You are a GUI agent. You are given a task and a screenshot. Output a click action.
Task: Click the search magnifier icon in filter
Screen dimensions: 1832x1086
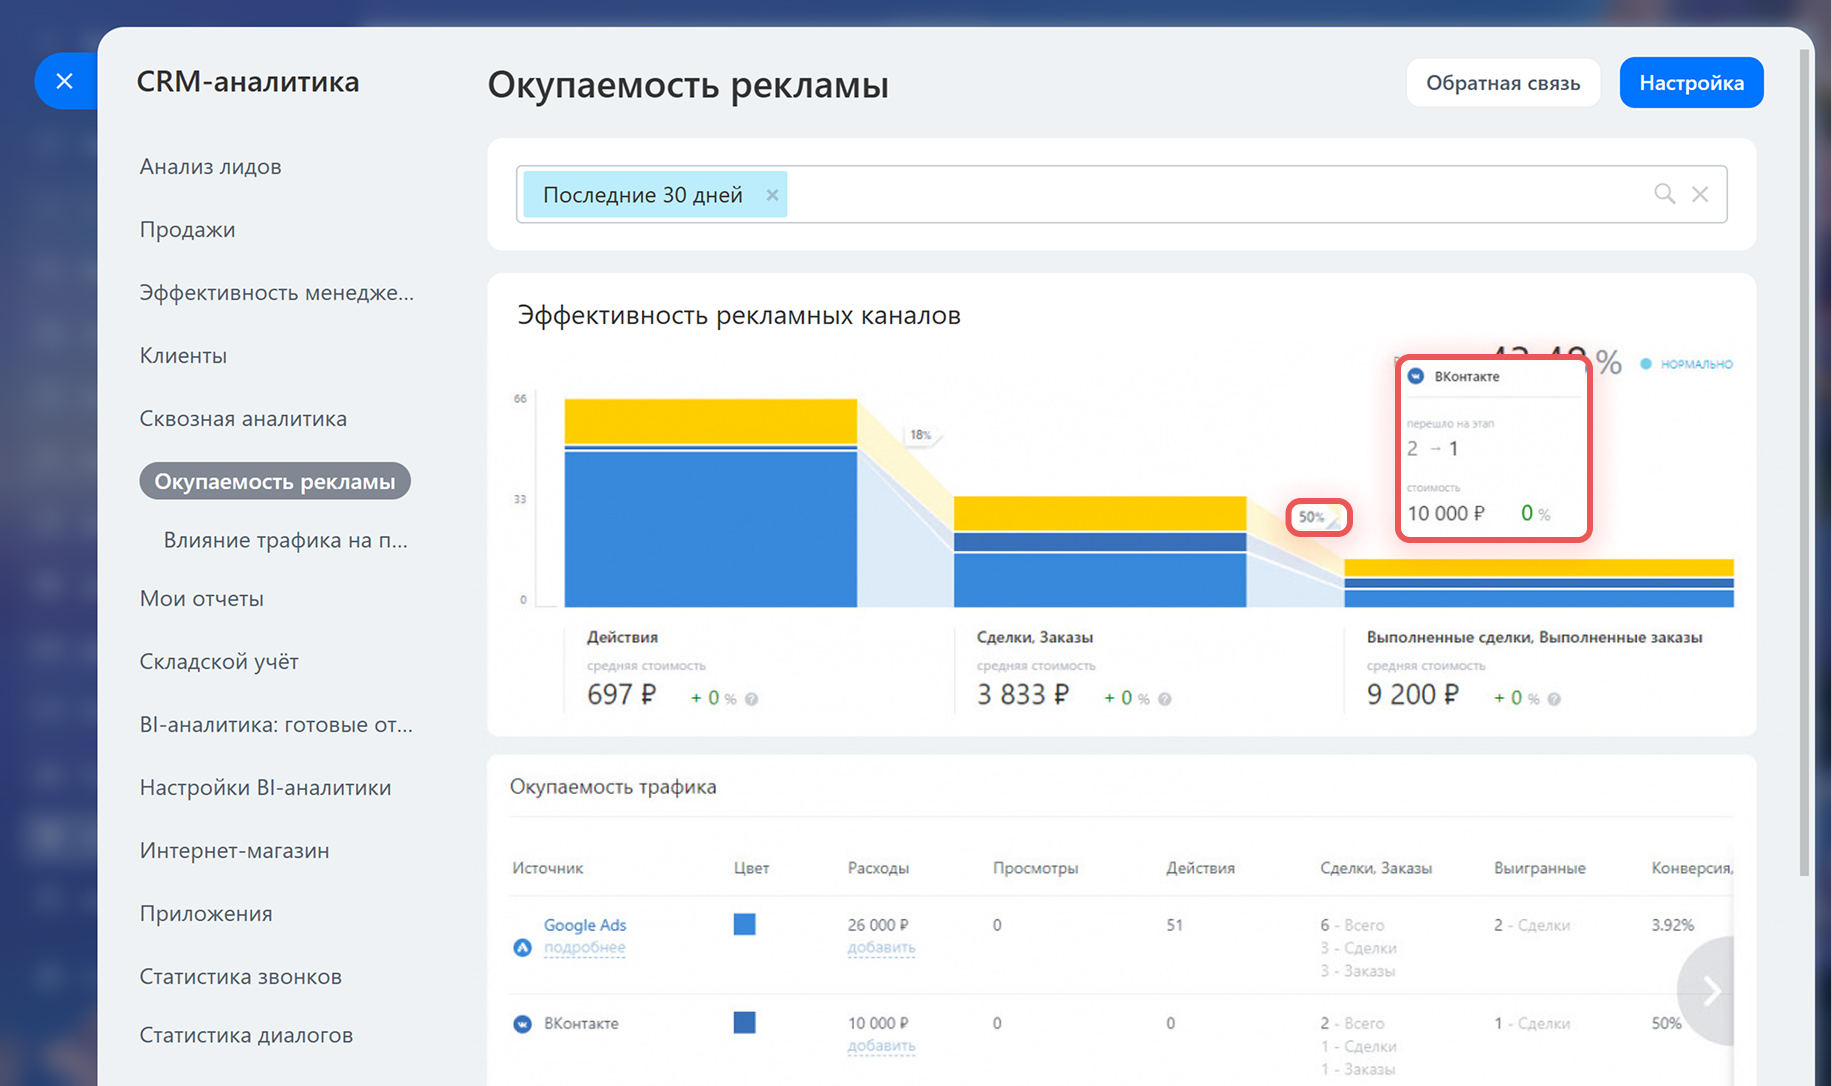[1664, 194]
